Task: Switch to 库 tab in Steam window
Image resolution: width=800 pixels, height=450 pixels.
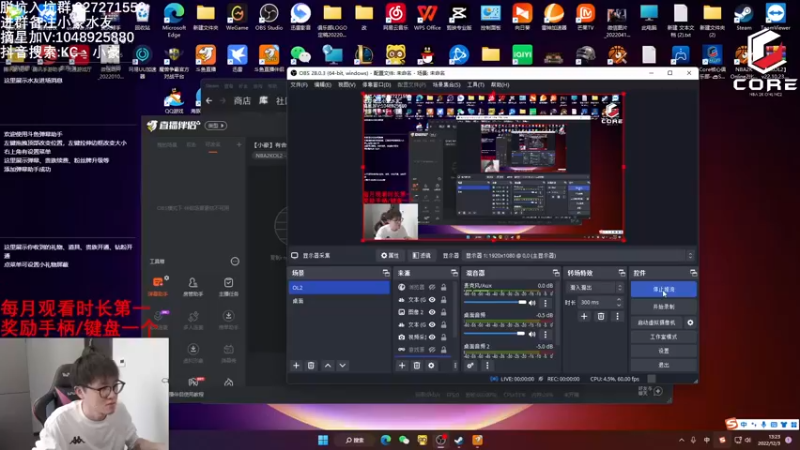Action: [263, 101]
